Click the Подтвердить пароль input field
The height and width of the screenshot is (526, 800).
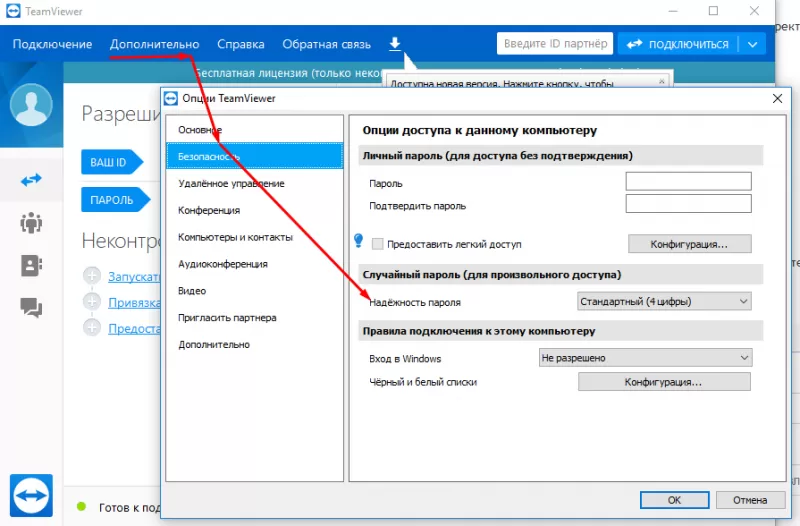[x=688, y=204]
